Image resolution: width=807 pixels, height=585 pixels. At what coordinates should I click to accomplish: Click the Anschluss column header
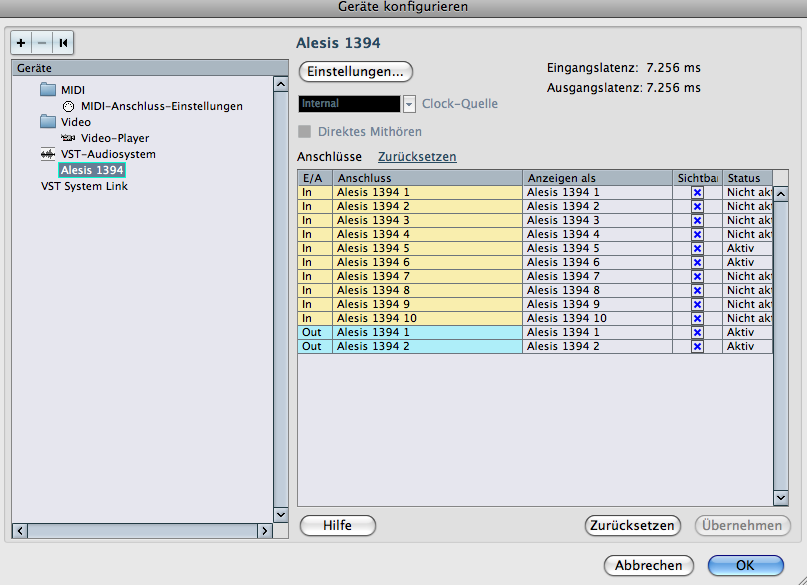[x=427, y=178]
